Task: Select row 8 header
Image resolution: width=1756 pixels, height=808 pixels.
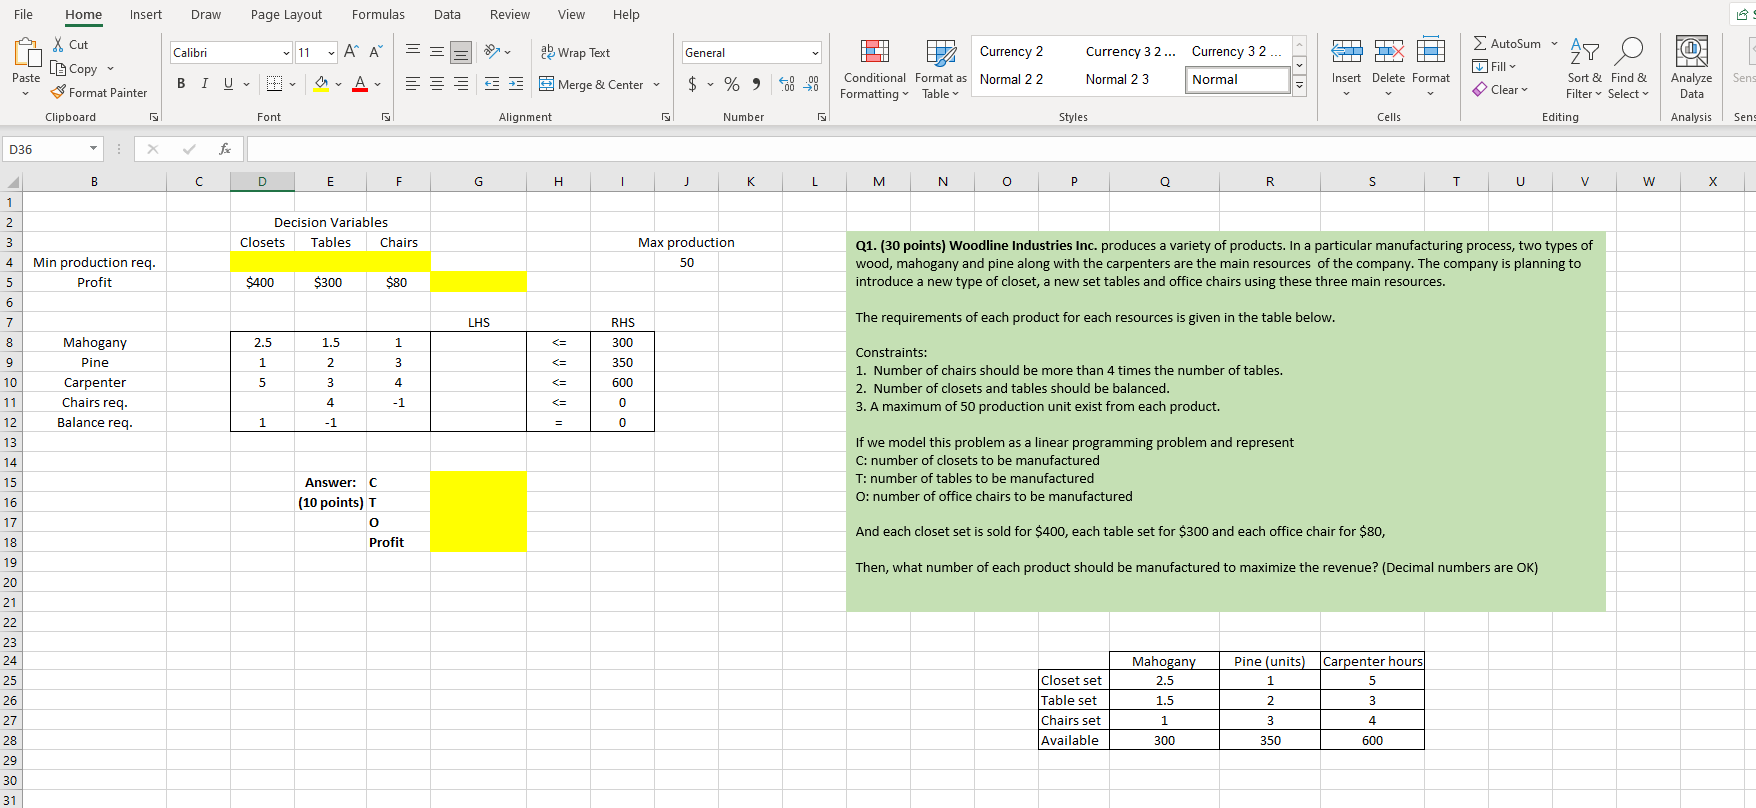Action: (x=10, y=342)
